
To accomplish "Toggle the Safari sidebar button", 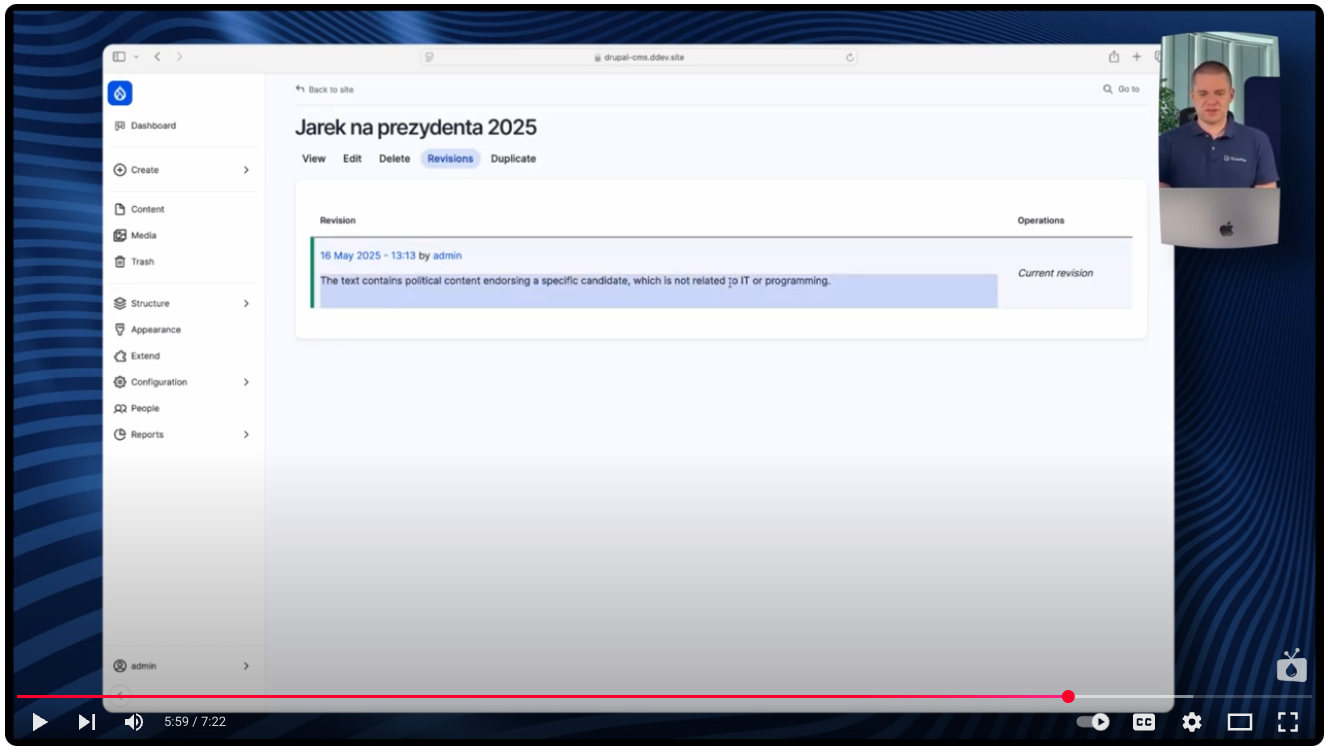I will (119, 57).
